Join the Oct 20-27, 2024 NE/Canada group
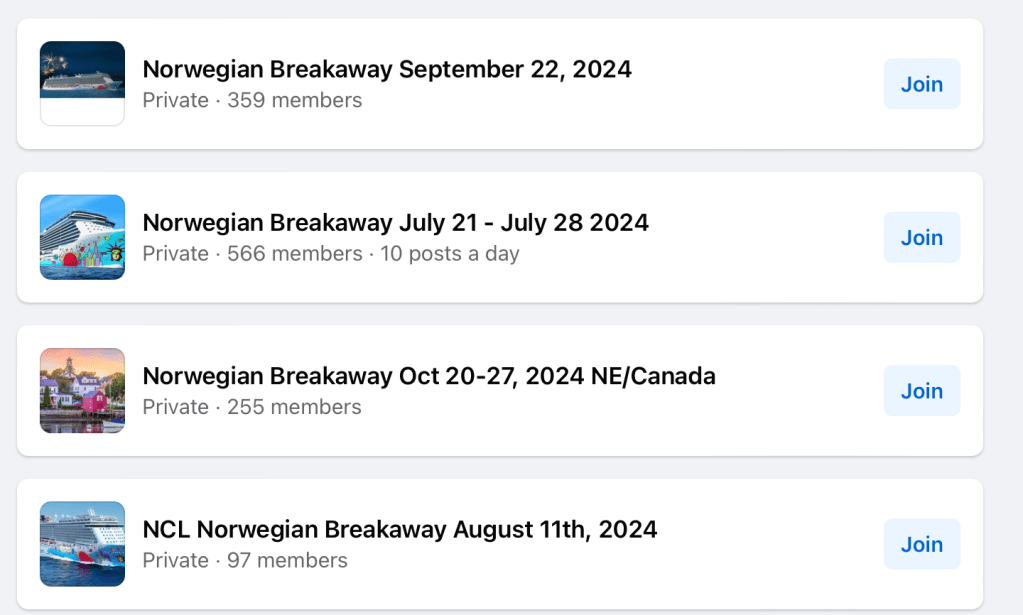Image resolution: width=1023 pixels, height=615 pixels. 921,391
